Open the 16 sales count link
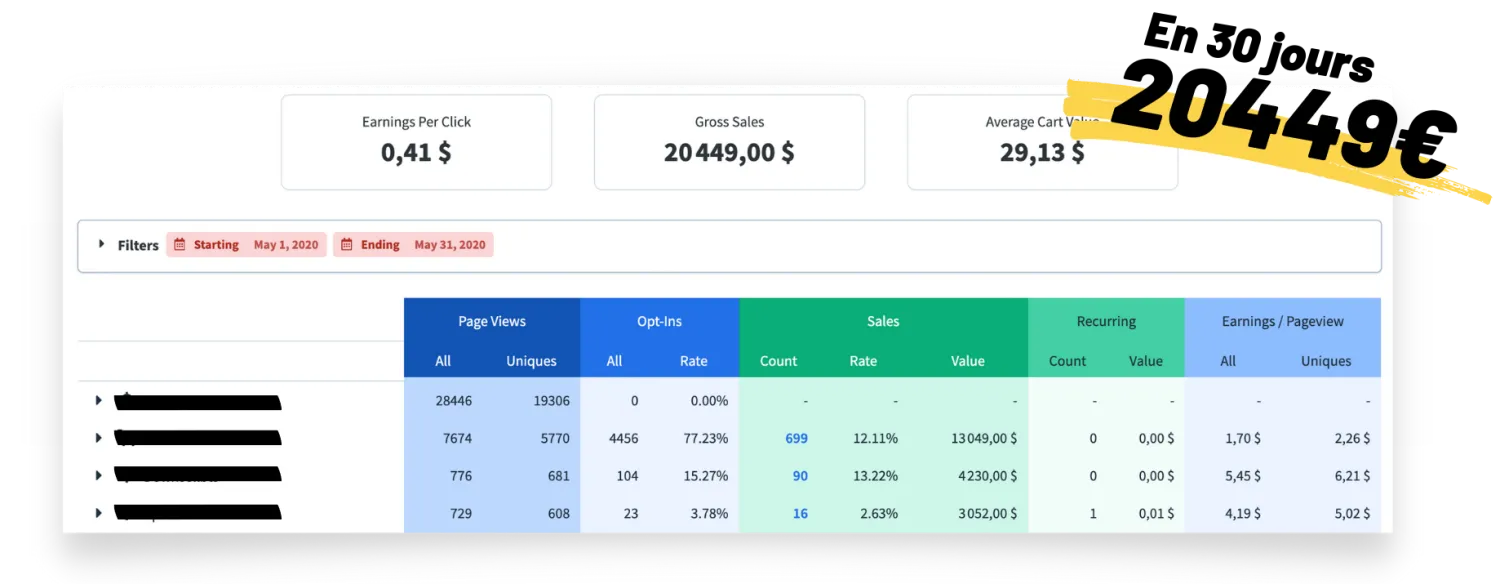This screenshot has height=584, width=1500. point(800,514)
